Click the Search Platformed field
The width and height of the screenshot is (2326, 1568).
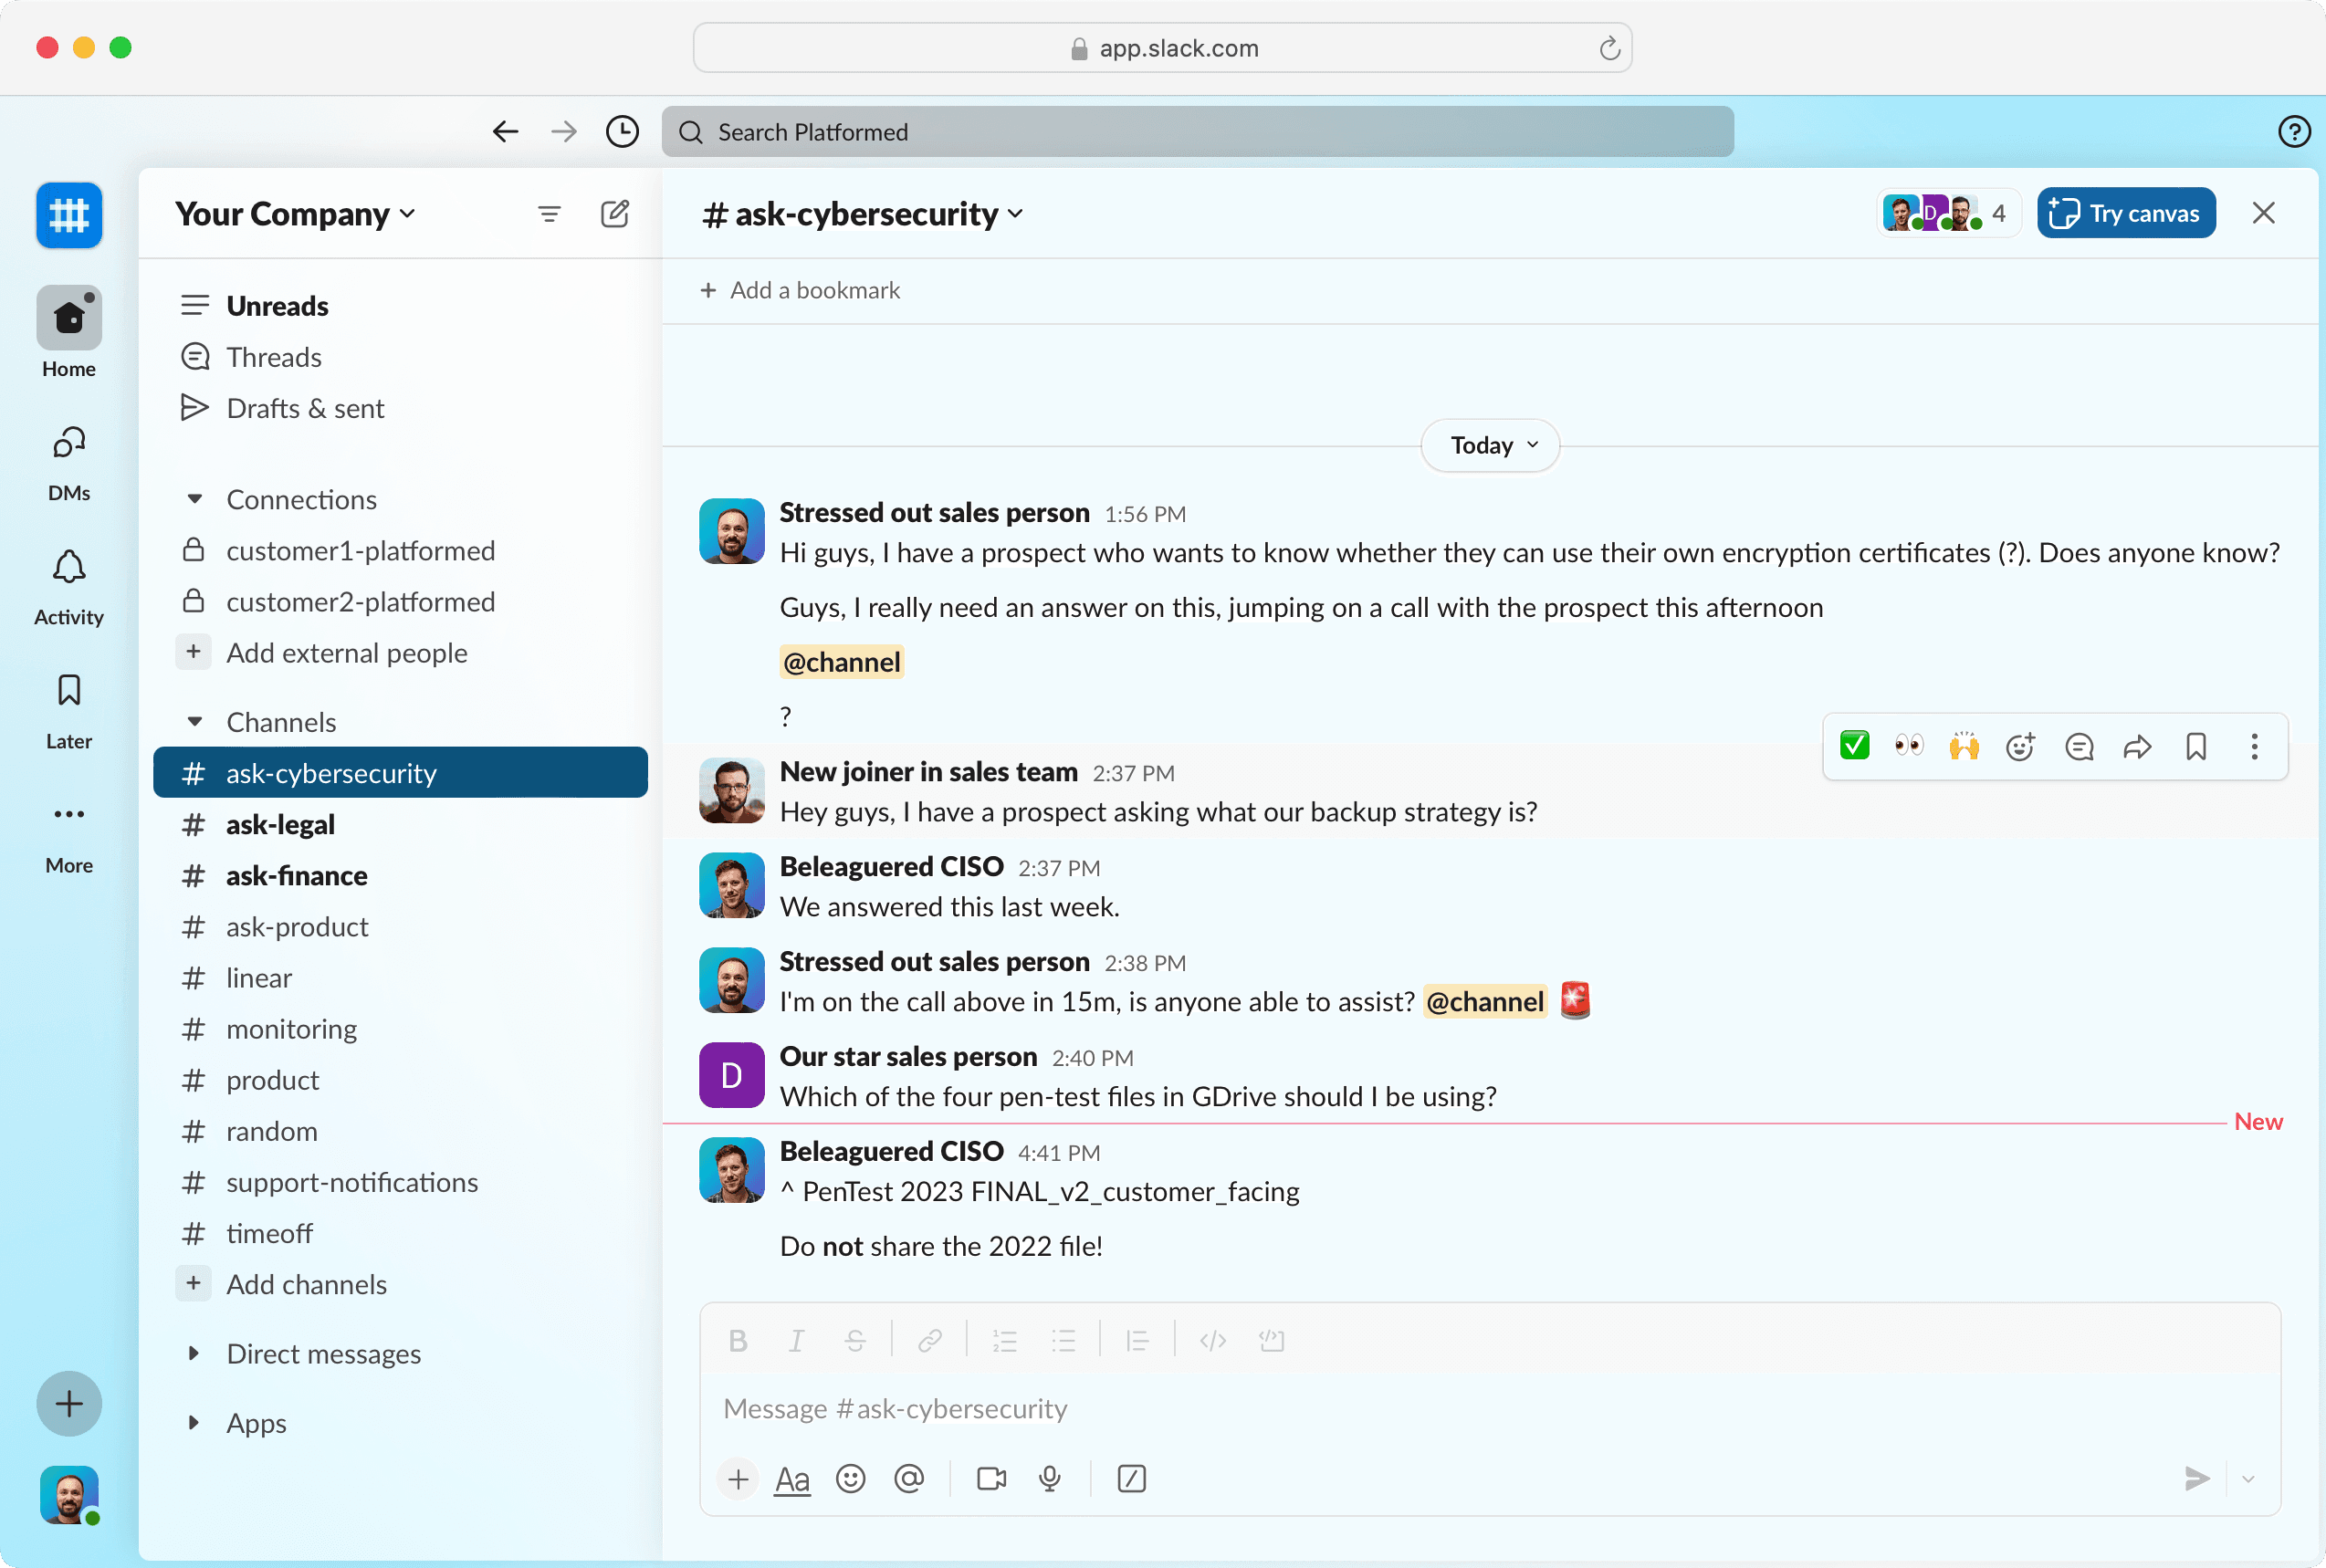click(1197, 132)
